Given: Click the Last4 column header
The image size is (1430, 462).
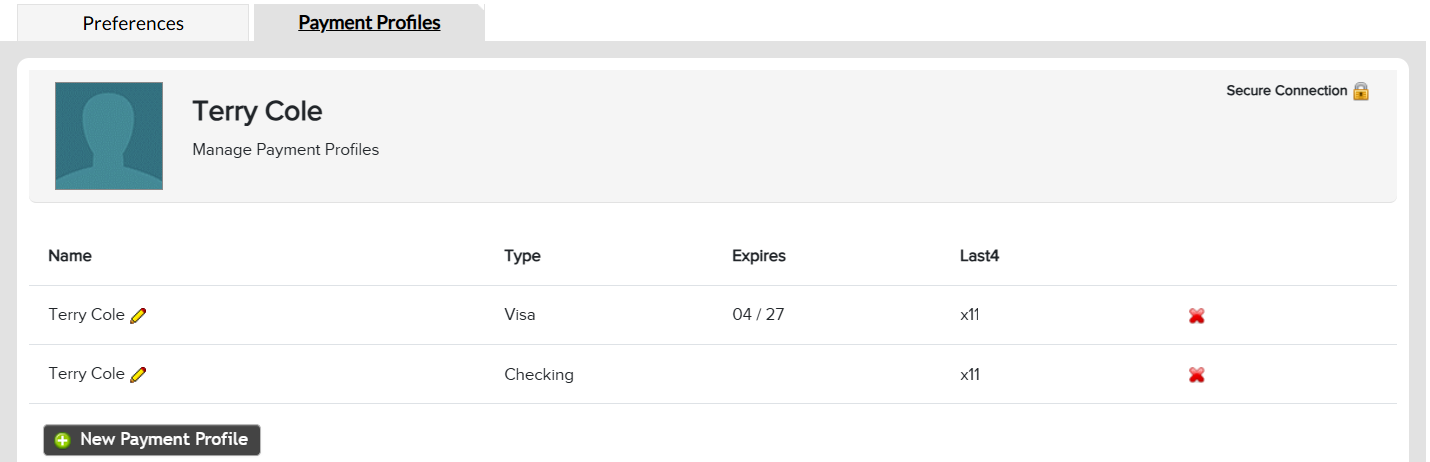Looking at the screenshot, I should [x=979, y=256].
